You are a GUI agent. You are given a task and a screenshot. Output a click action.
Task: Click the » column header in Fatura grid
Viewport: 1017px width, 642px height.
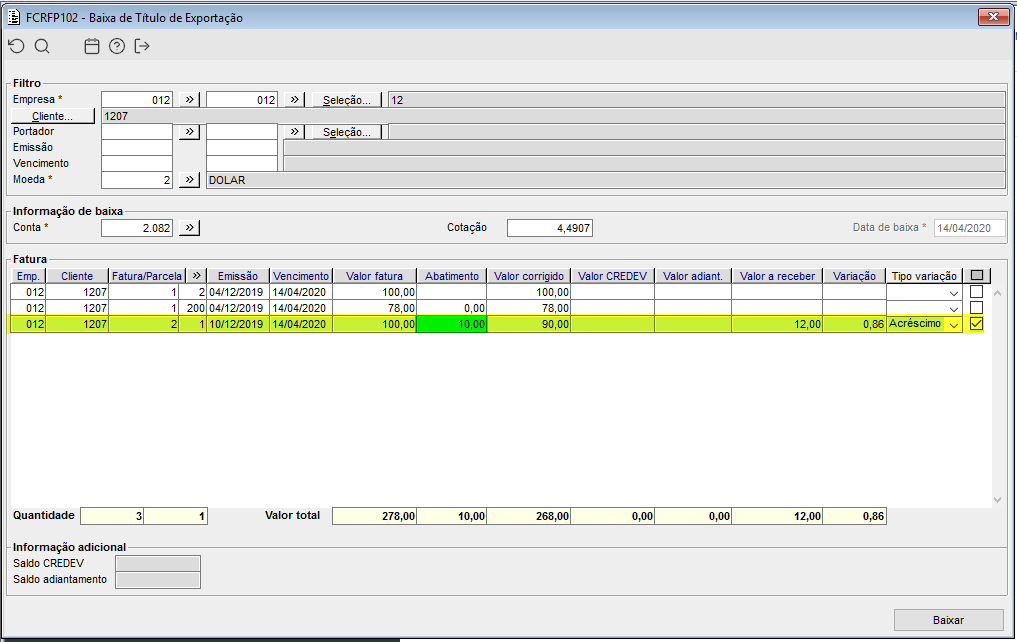coord(196,276)
